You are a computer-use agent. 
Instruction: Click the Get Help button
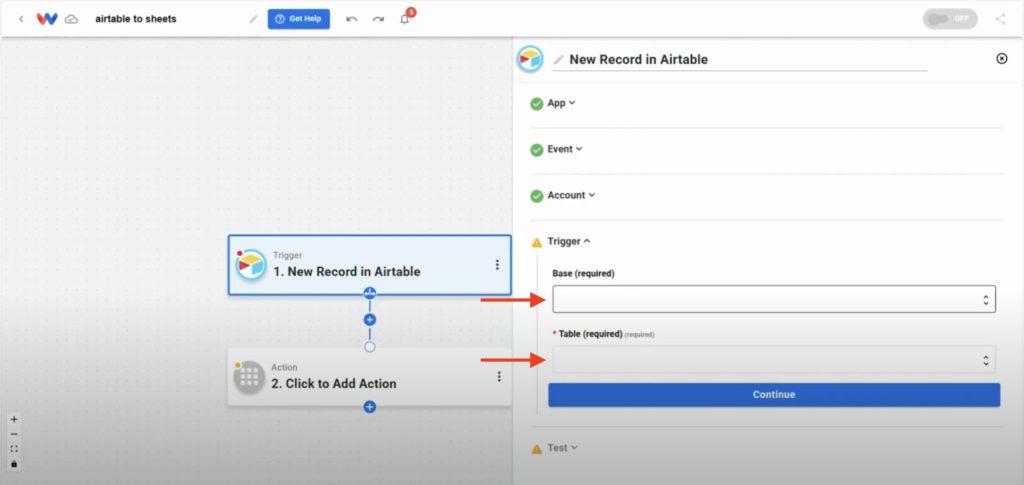coord(298,19)
